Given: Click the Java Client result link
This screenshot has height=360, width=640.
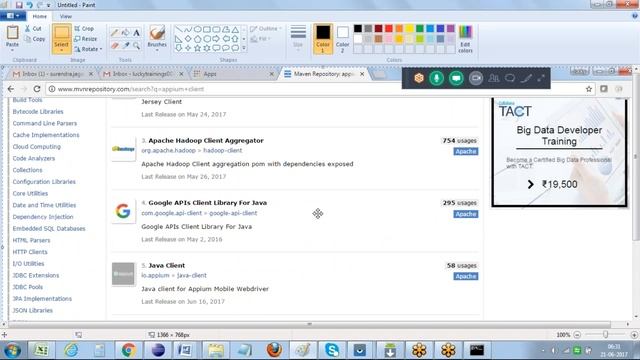Looking at the screenshot, I should [x=167, y=265].
